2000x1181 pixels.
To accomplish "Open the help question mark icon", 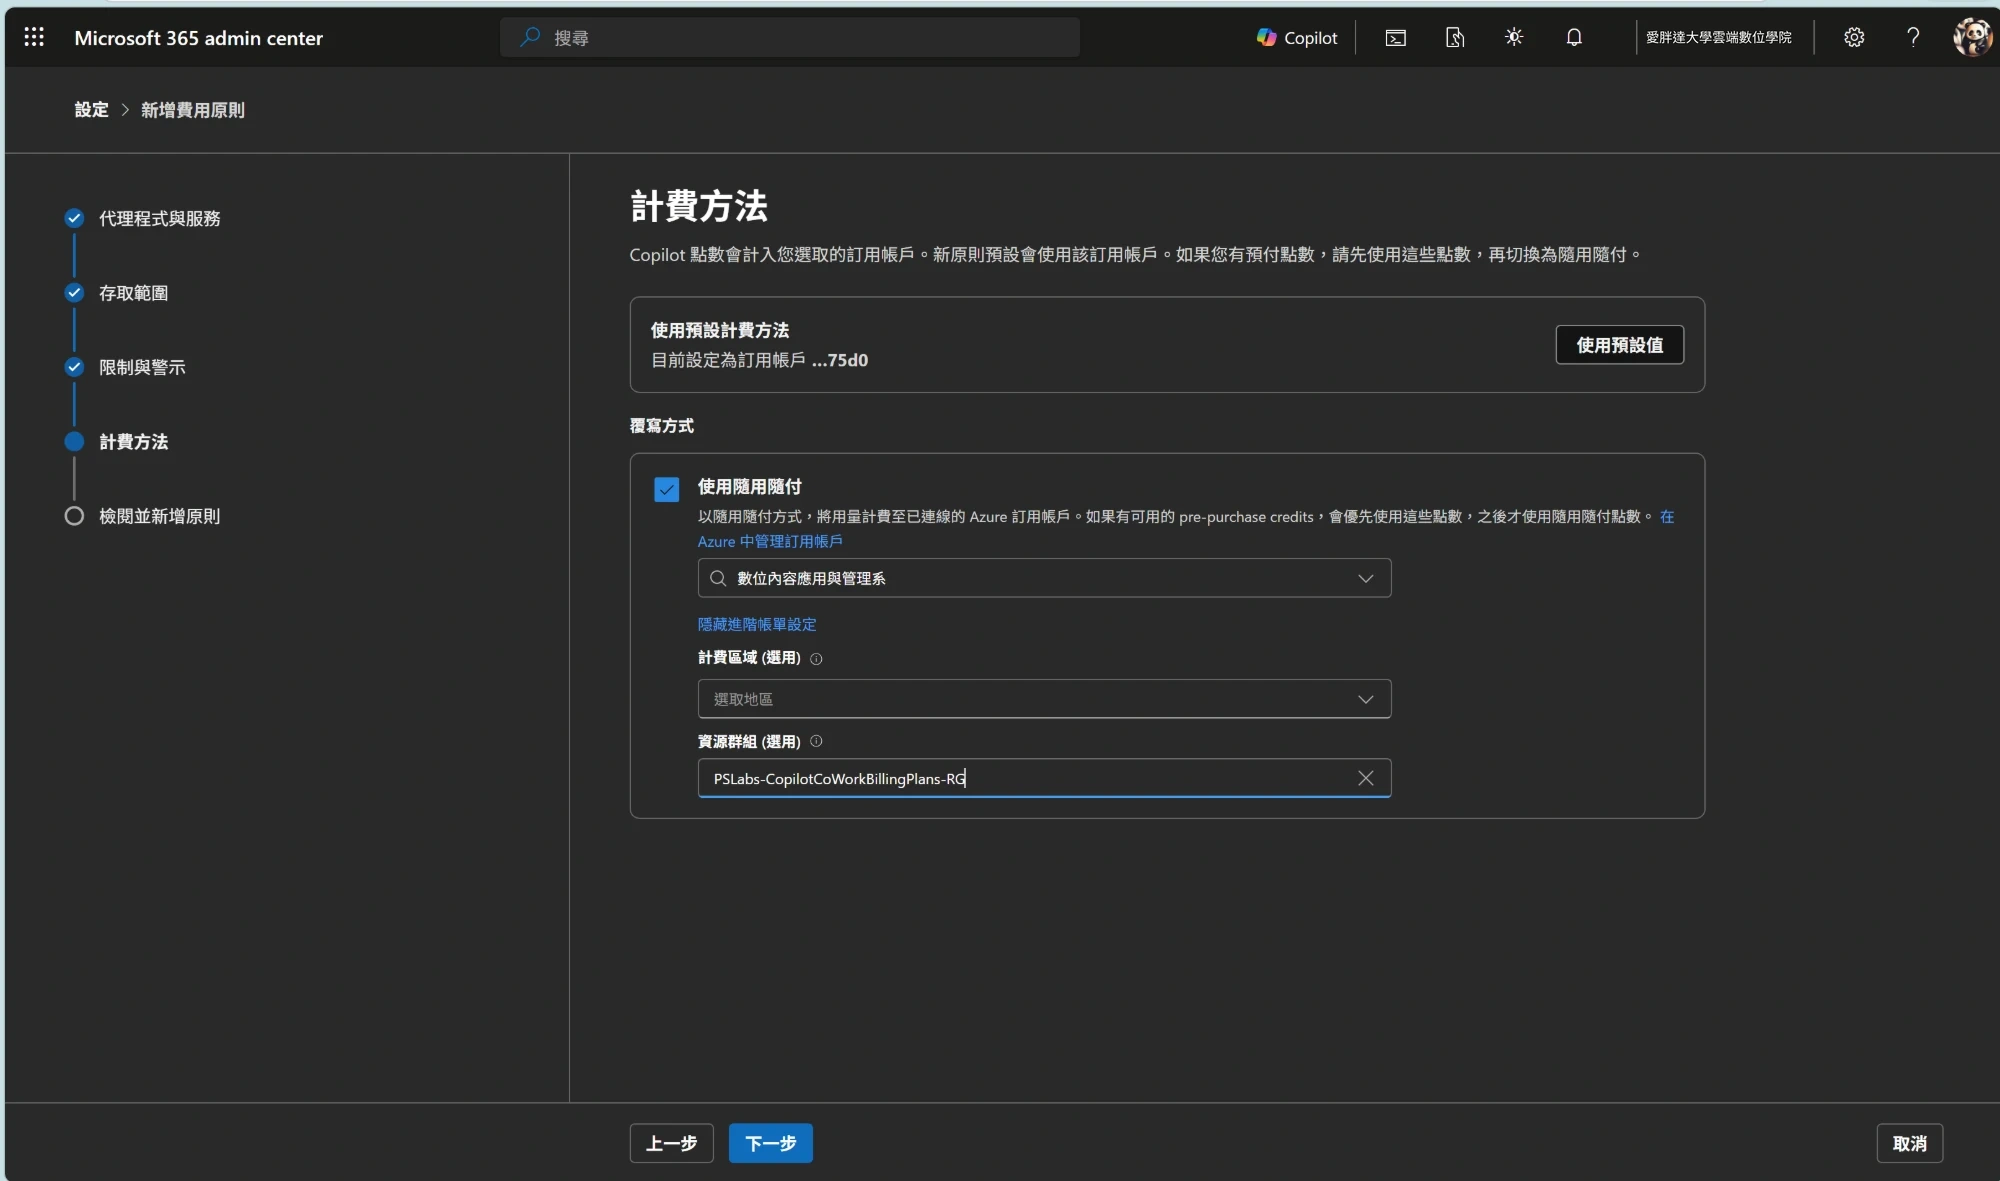I will point(1913,37).
